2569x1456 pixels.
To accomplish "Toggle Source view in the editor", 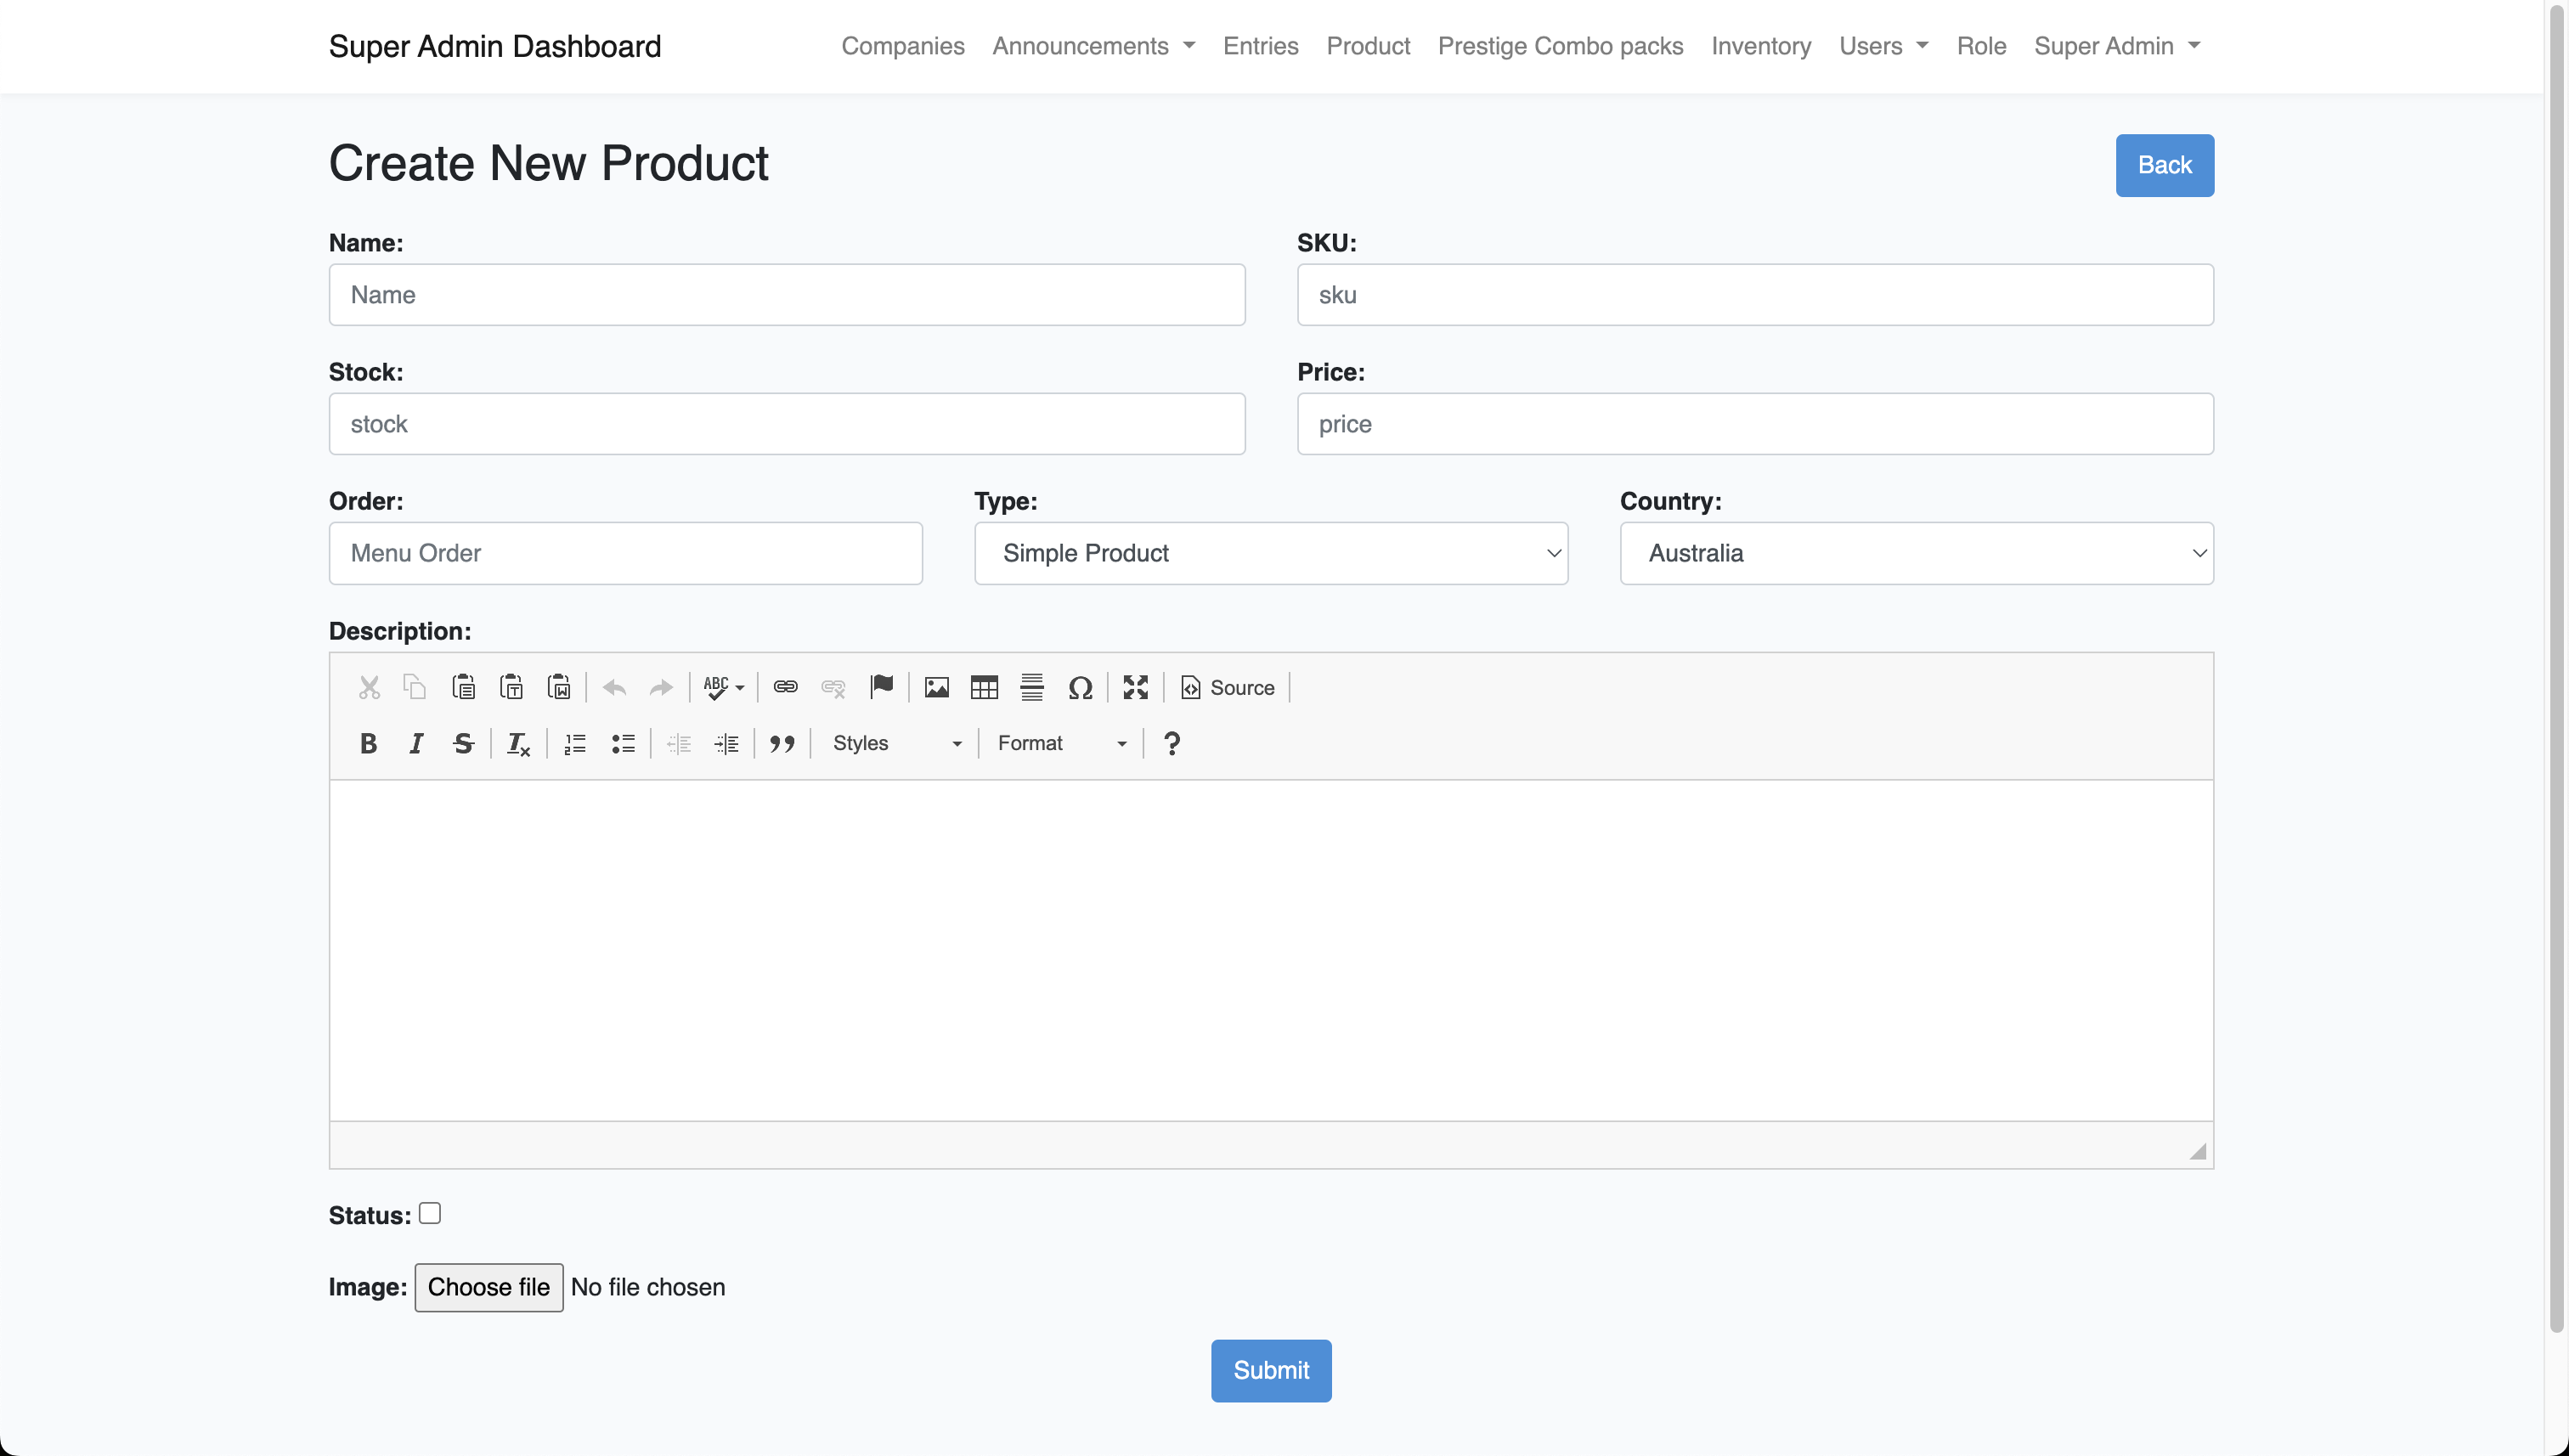I will pos(1228,687).
